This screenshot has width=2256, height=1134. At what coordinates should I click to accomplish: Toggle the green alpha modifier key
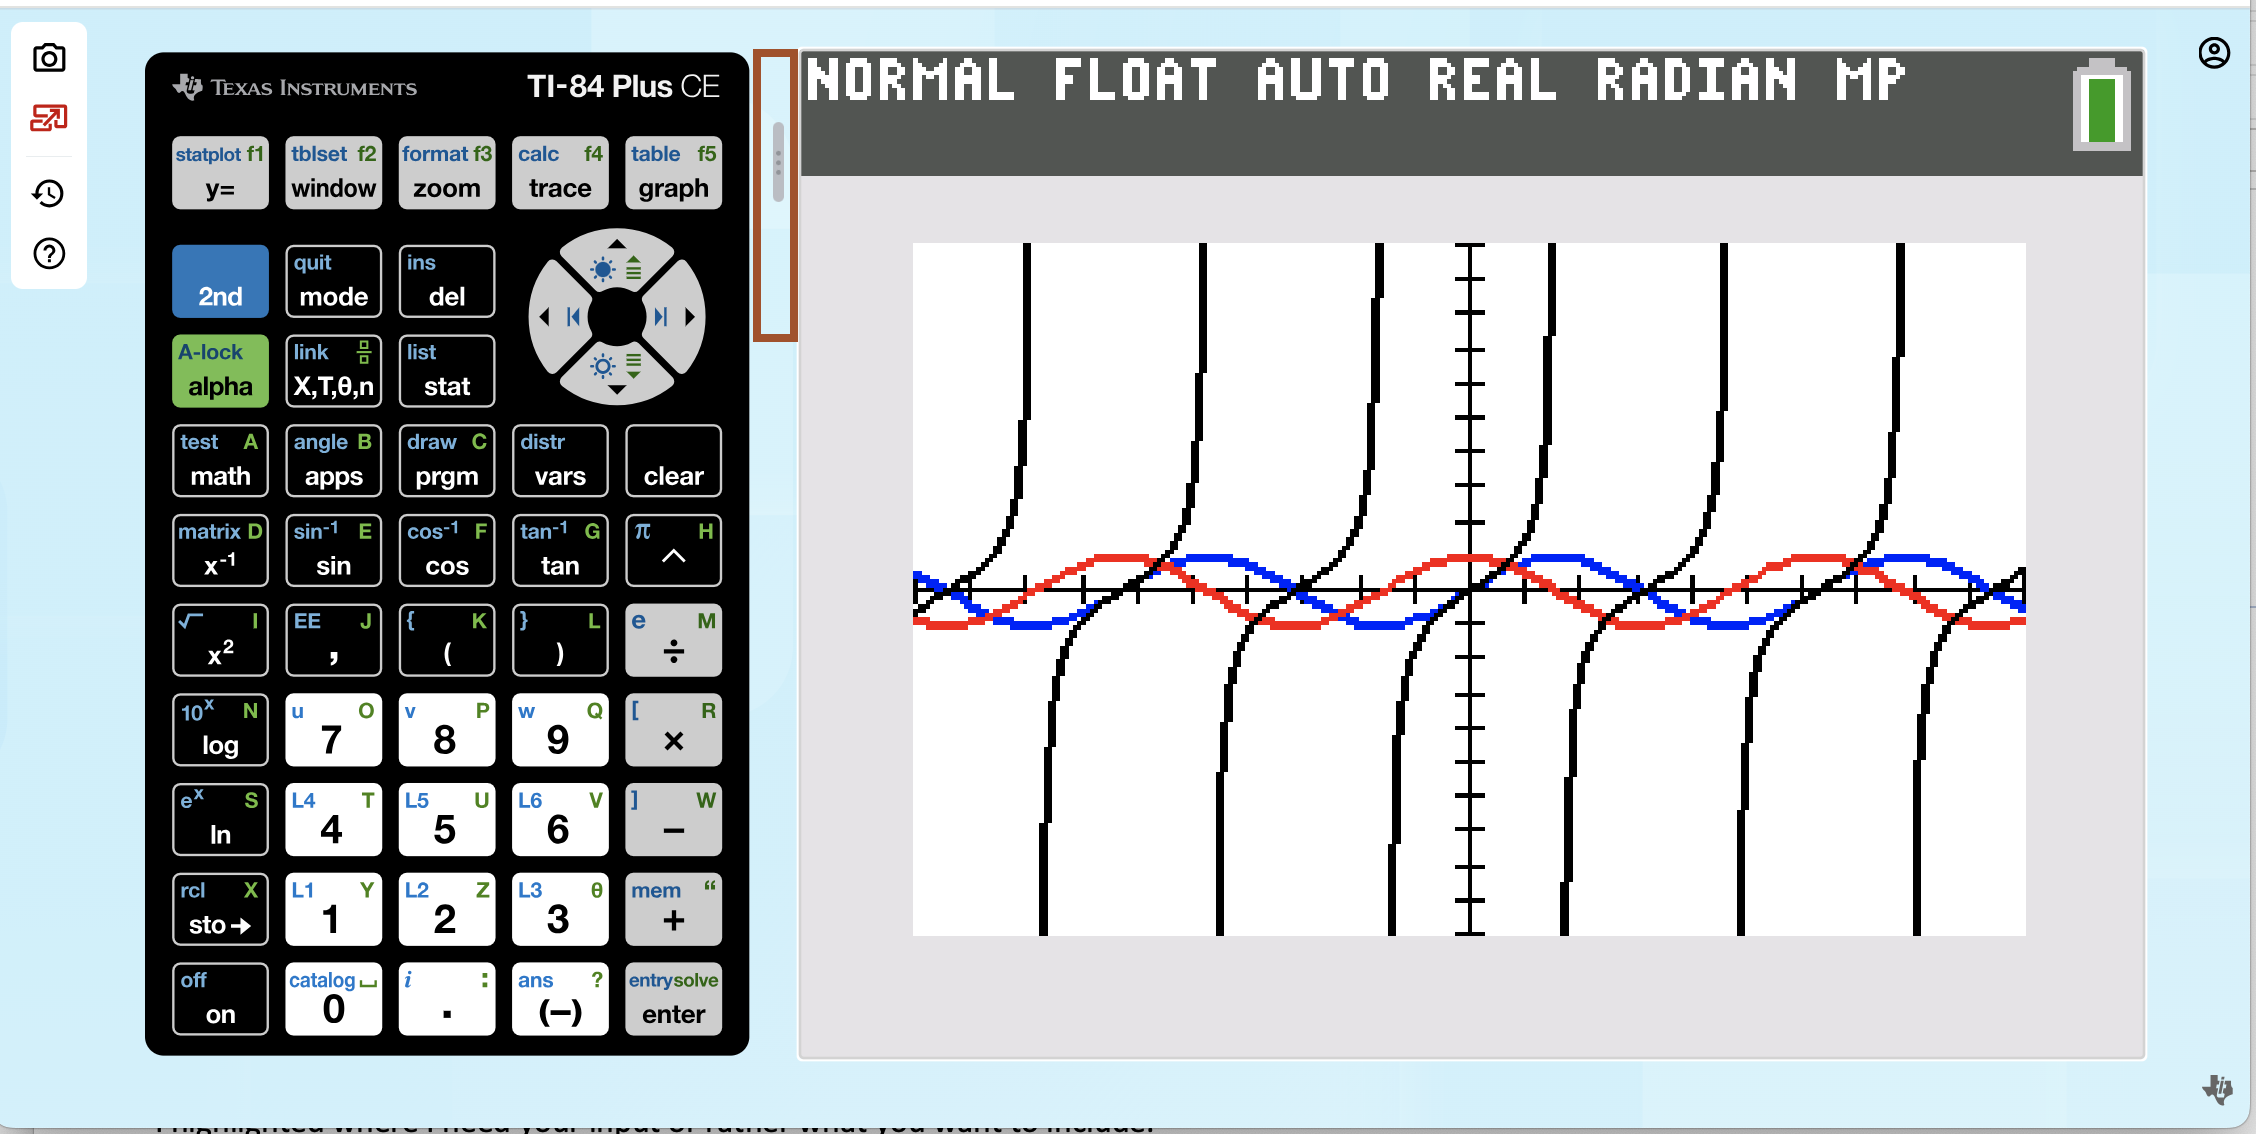(x=220, y=371)
